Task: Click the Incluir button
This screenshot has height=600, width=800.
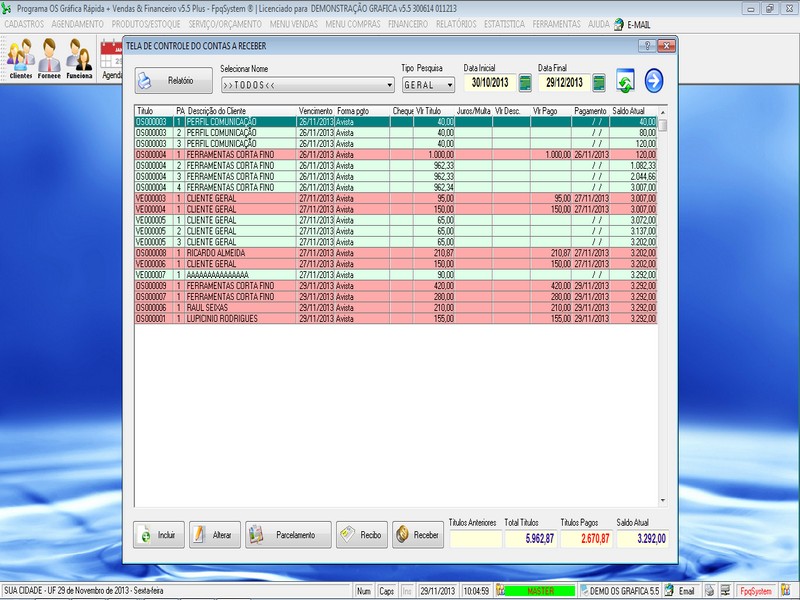Action: [x=158, y=535]
